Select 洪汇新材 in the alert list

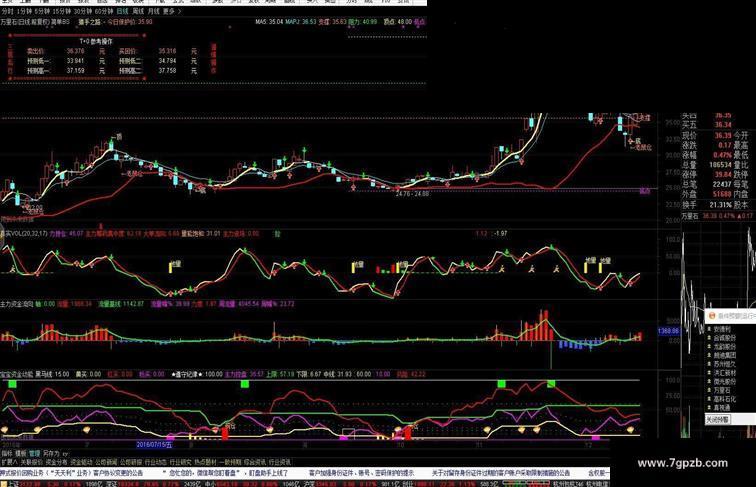[725, 373]
